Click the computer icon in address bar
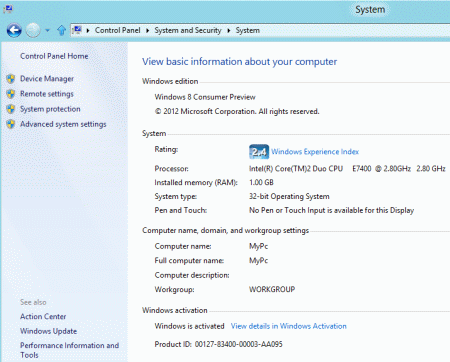 tap(77, 30)
